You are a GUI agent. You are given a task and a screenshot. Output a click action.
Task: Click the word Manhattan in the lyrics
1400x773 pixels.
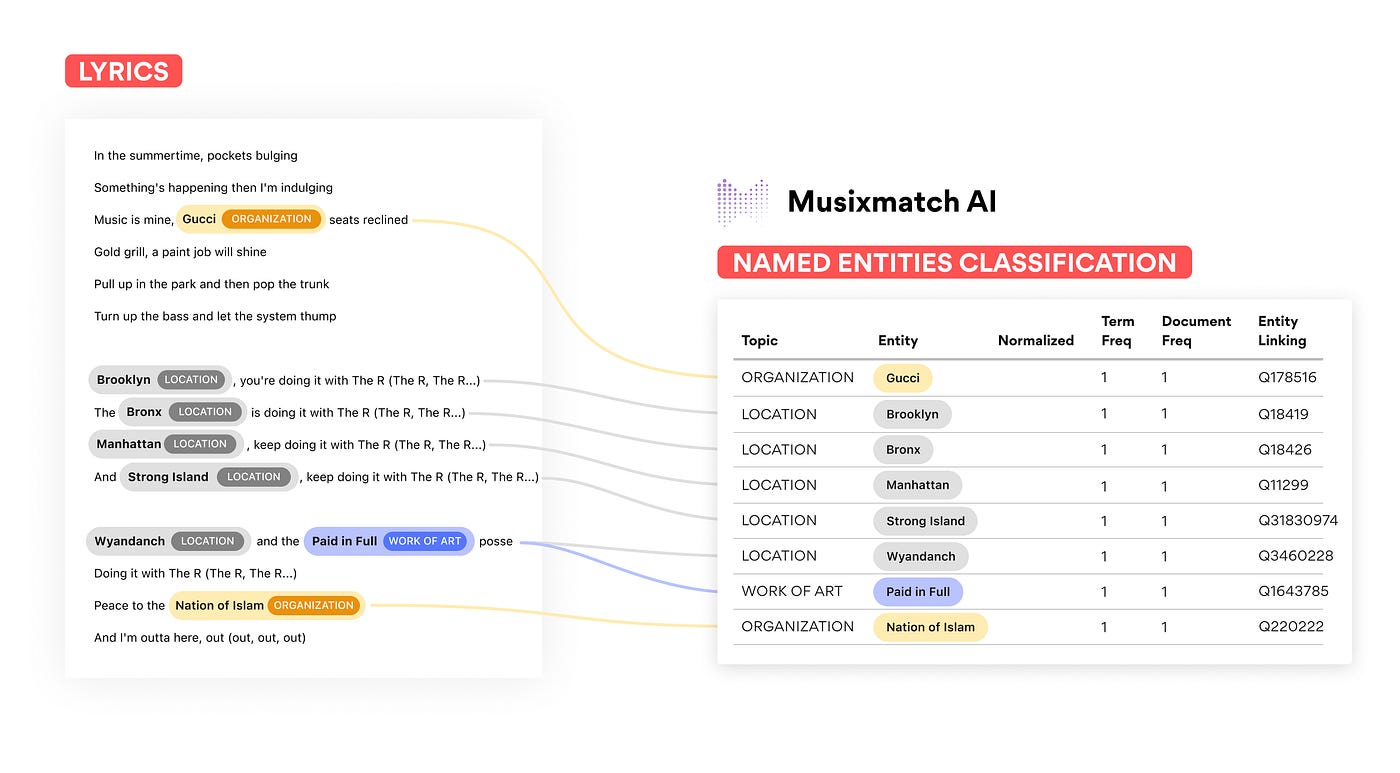tap(128, 444)
